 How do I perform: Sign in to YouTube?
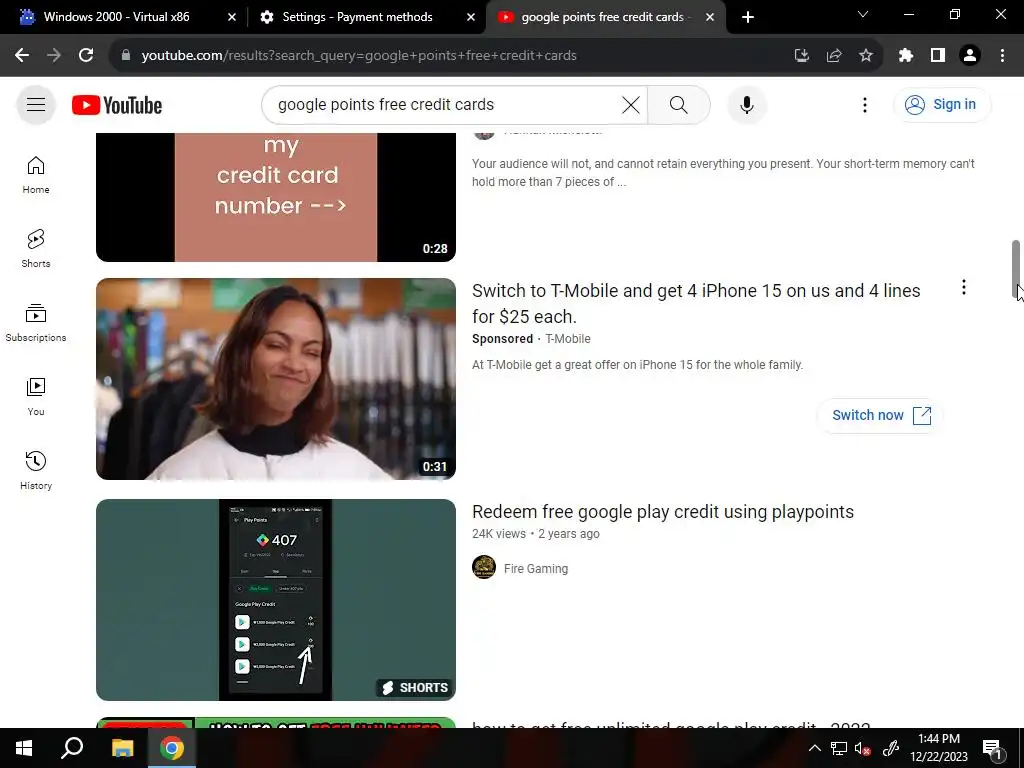941,104
